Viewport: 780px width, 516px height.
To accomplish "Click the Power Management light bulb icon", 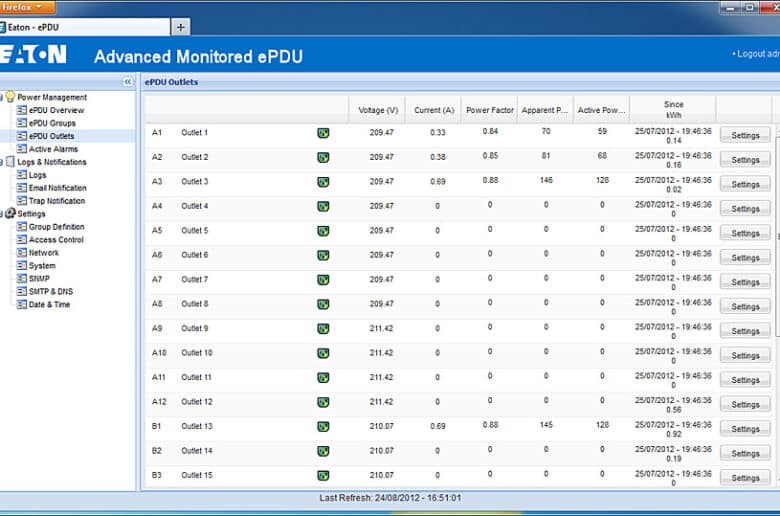I will pos(10,97).
